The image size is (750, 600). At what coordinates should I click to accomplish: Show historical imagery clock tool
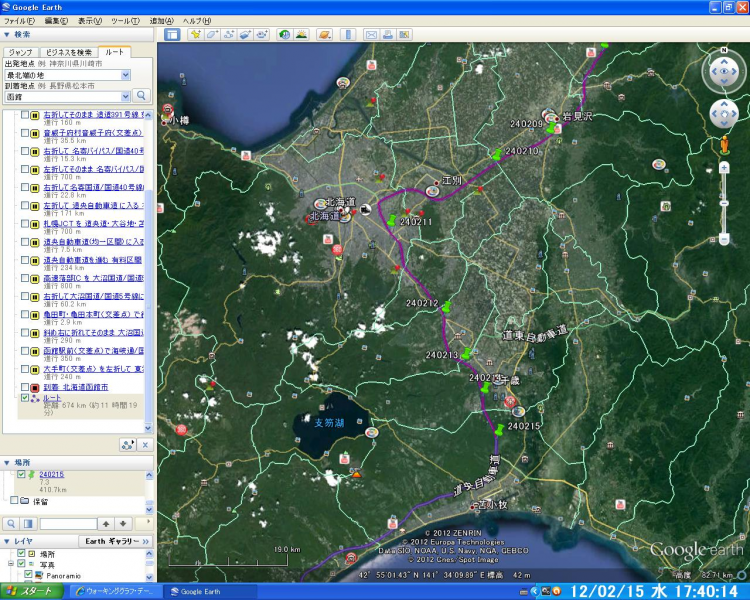[x=285, y=34]
